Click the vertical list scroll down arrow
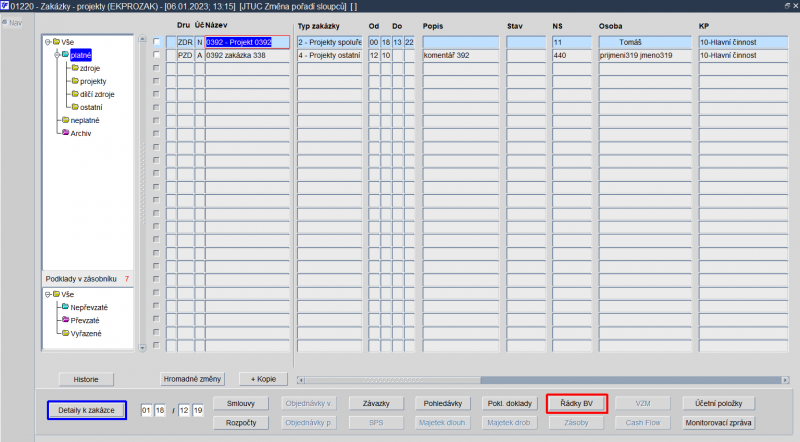Viewport: 800px width, 442px height. [142, 348]
